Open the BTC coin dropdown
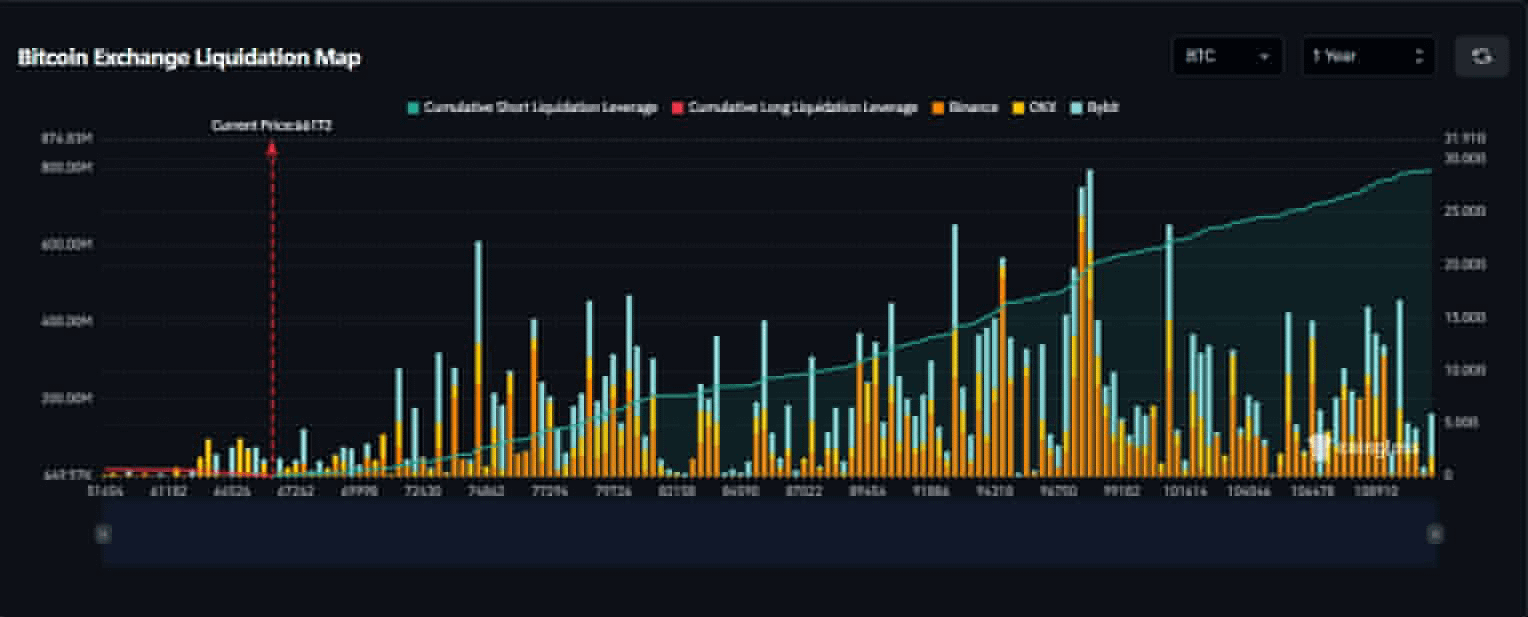 tap(1227, 57)
